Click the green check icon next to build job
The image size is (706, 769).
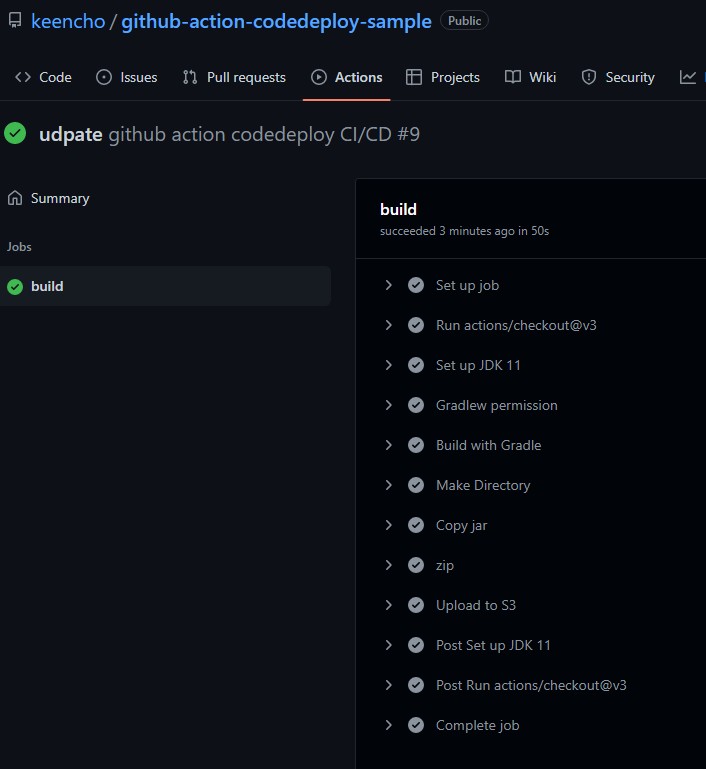click(x=15, y=287)
